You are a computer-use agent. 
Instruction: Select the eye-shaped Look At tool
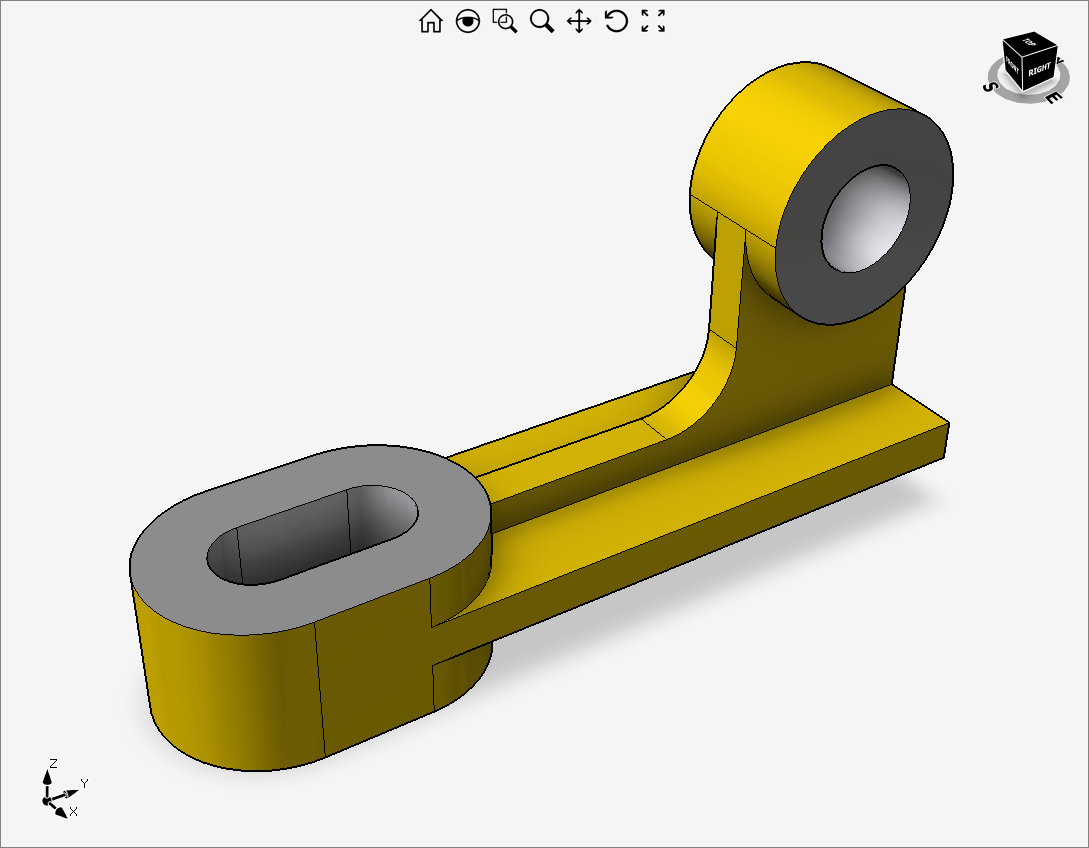[x=467, y=21]
